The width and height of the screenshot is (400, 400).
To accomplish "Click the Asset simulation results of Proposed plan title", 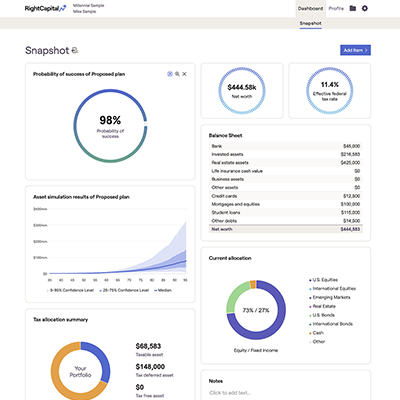I will [x=81, y=197].
